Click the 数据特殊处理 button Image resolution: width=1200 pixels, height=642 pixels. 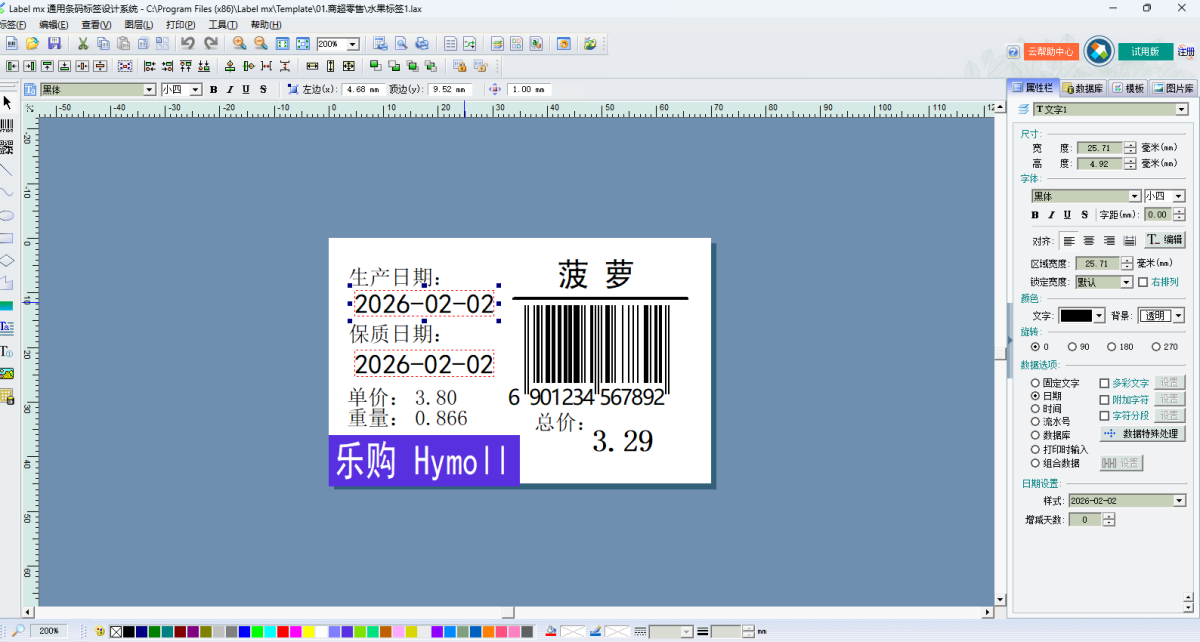[x=1143, y=434]
